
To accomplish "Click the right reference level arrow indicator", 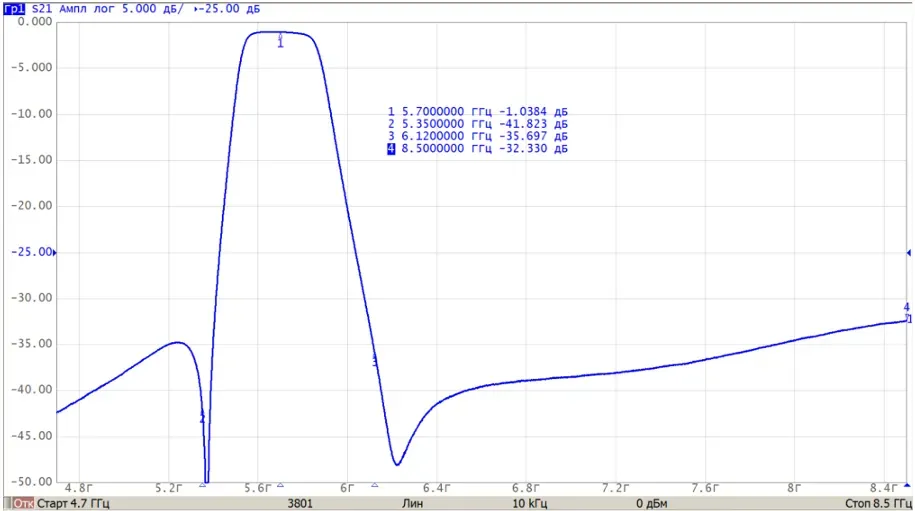I will click(909, 253).
